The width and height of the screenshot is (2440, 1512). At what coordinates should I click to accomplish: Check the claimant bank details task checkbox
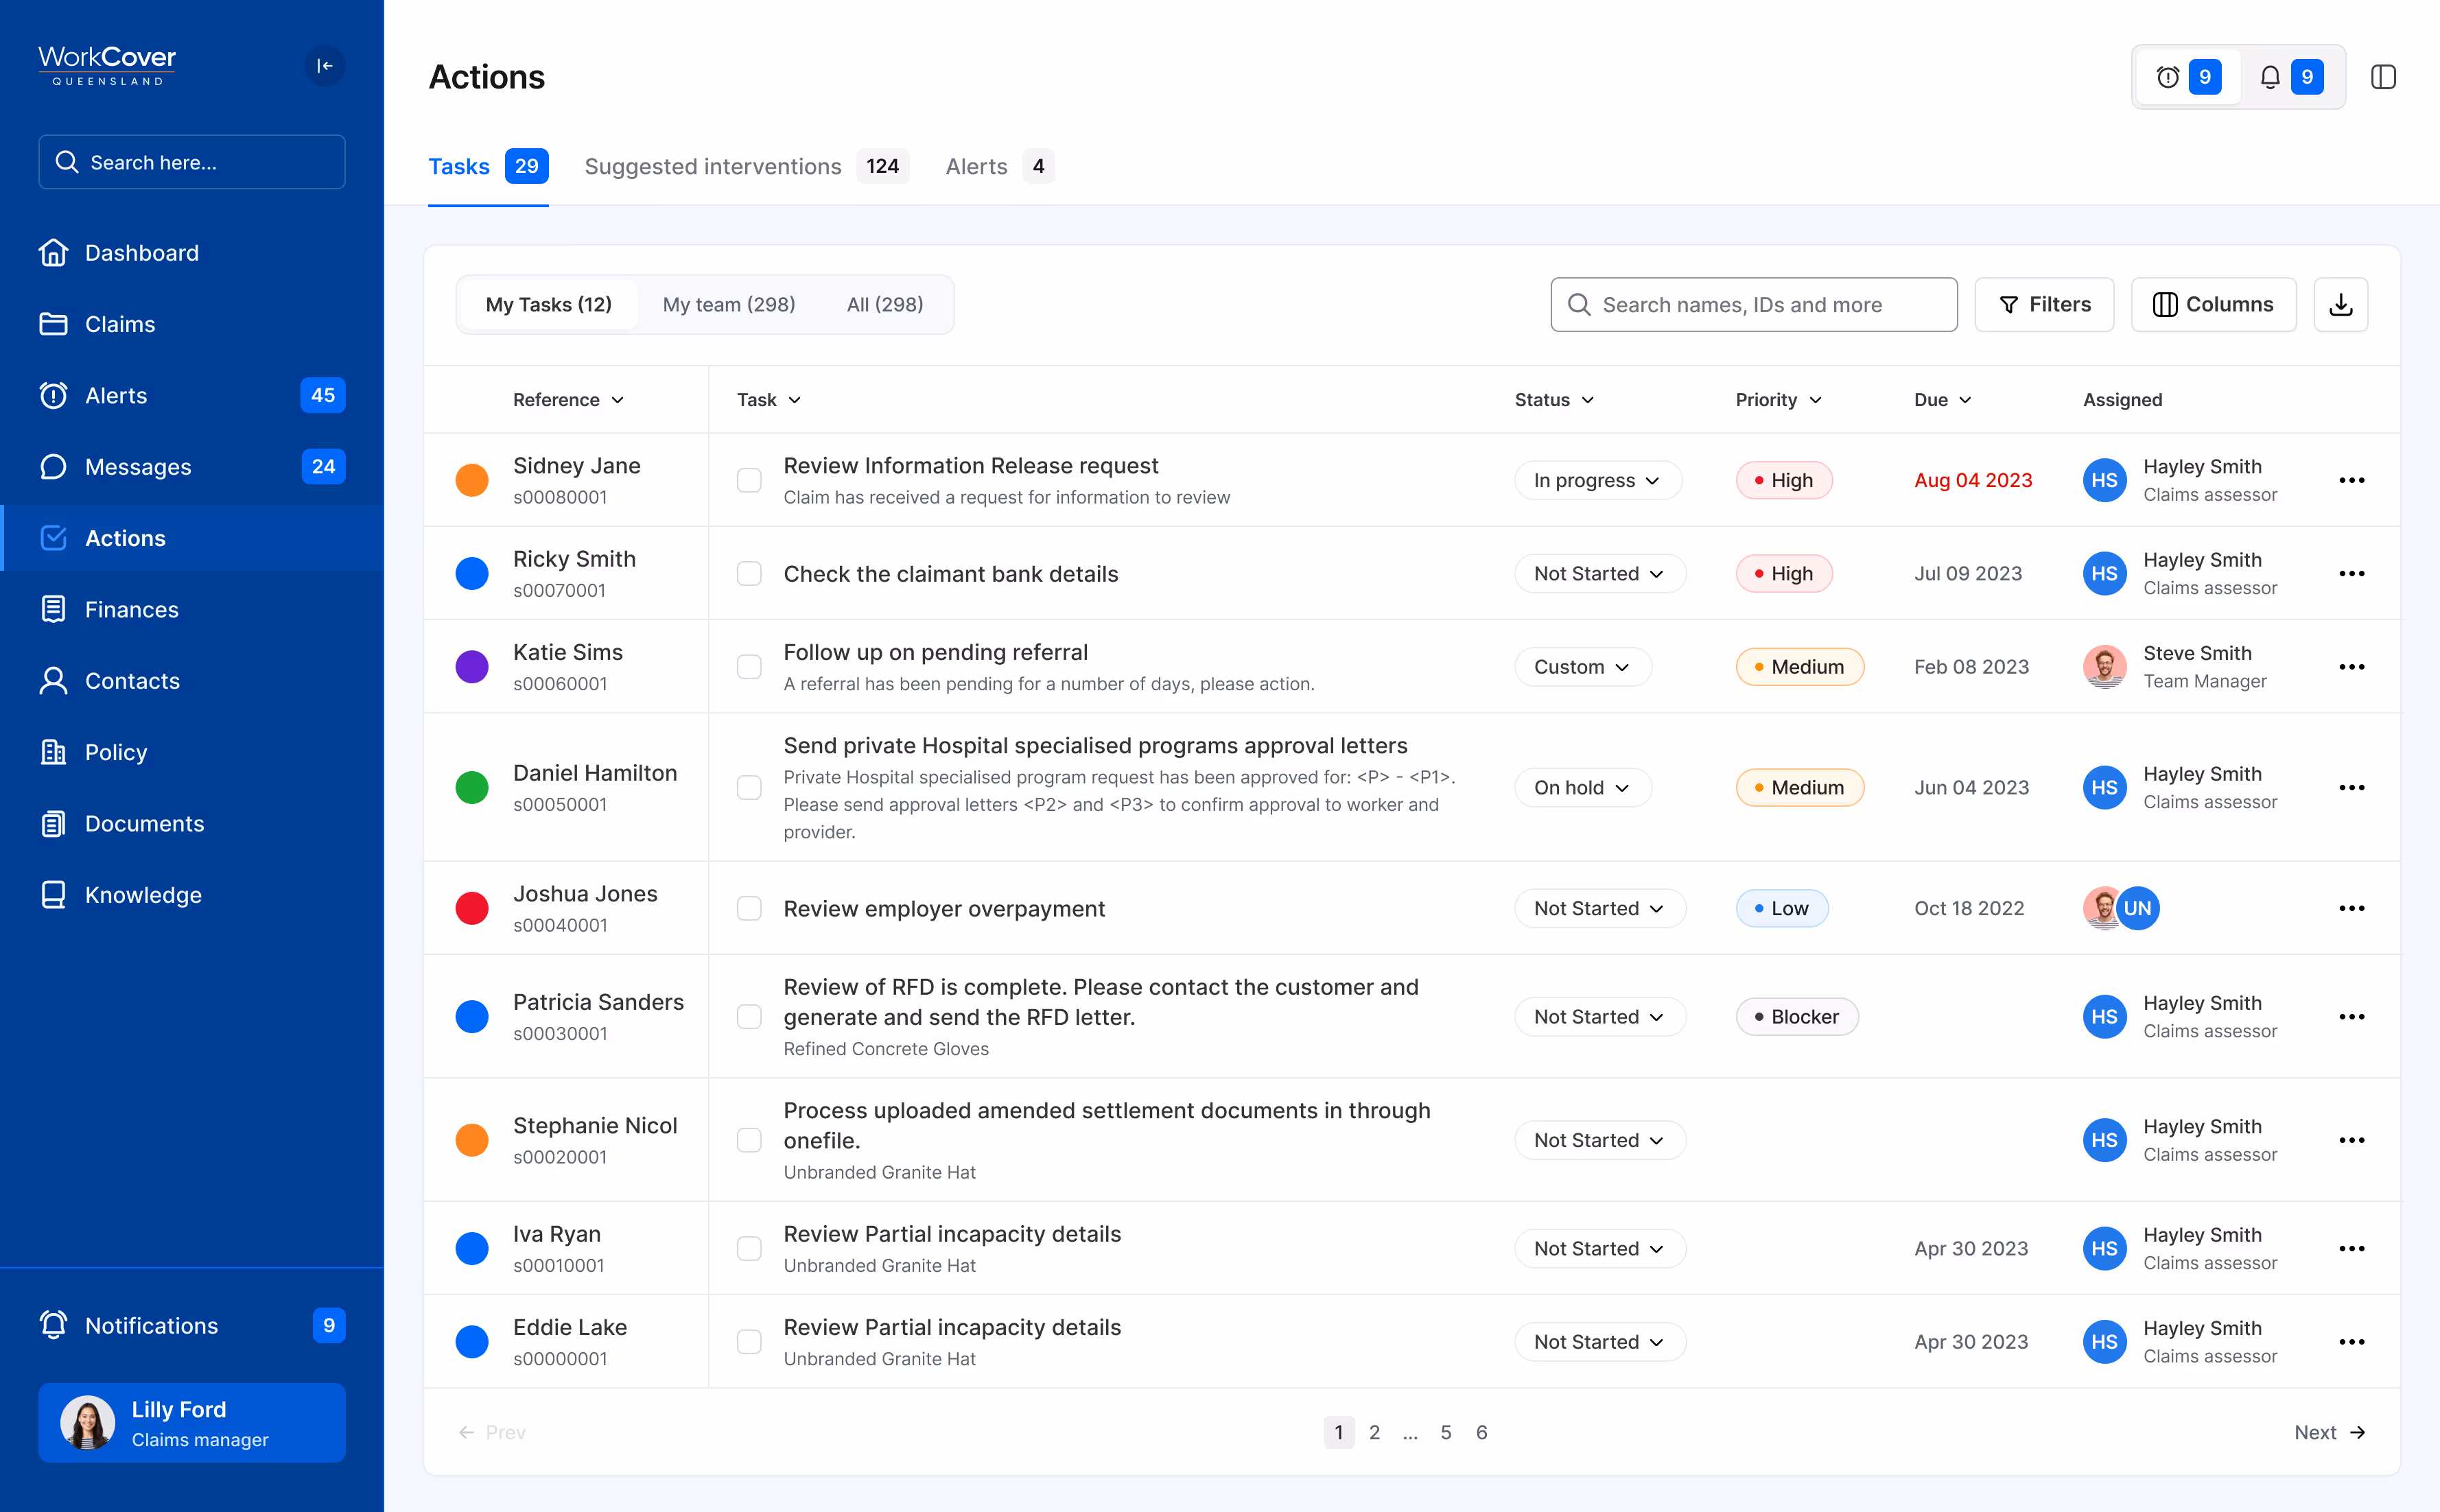749,573
